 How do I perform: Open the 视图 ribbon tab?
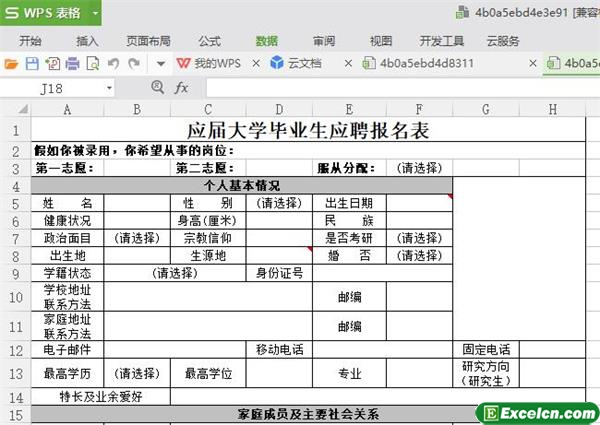(381, 41)
